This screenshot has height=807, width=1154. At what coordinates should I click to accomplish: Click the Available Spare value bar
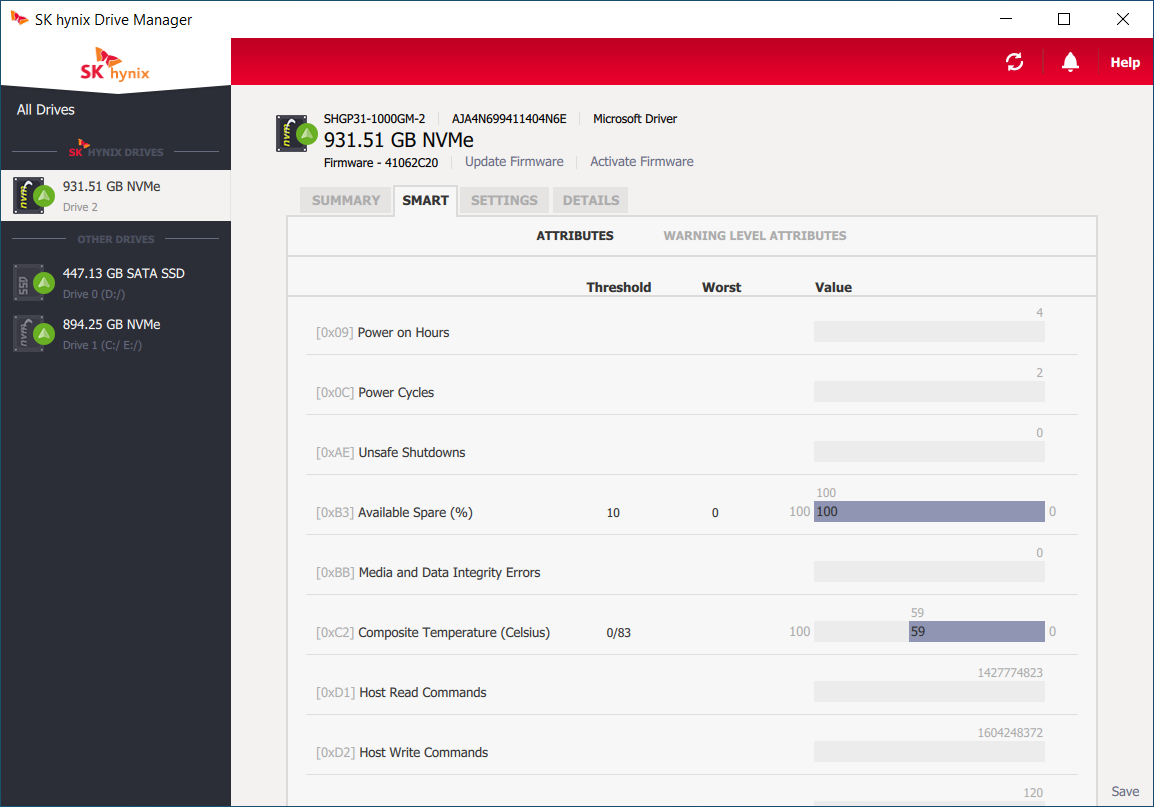tap(929, 511)
